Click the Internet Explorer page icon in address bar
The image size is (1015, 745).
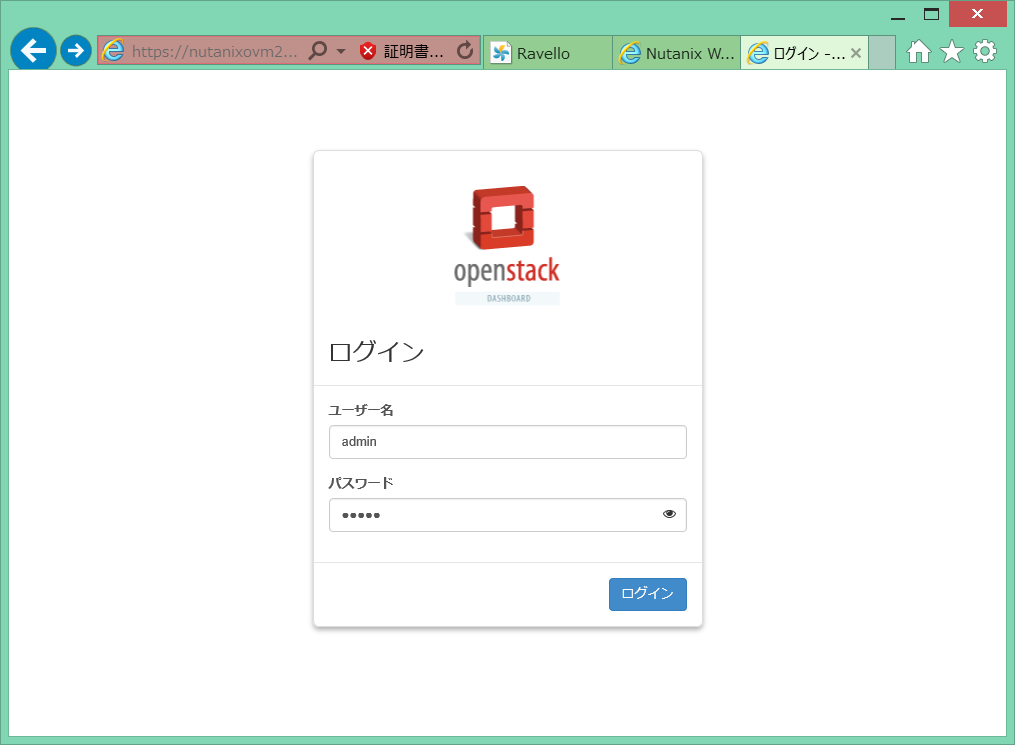(113, 50)
